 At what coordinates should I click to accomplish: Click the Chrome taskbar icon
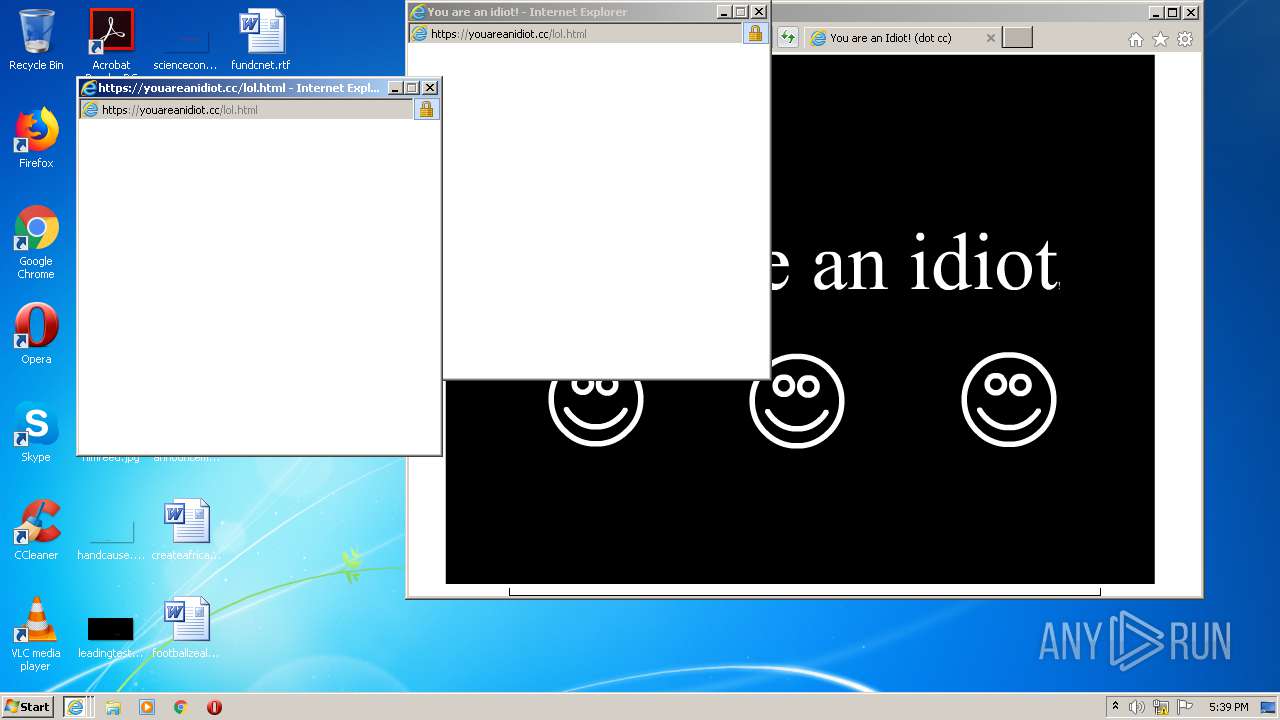(x=181, y=707)
